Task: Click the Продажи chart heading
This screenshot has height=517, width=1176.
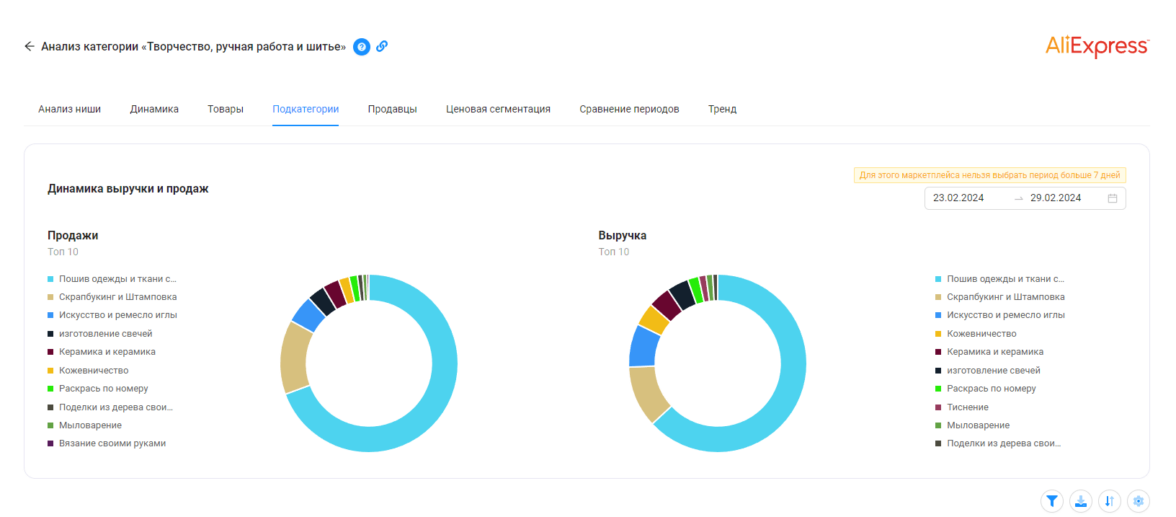Action: (x=73, y=235)
